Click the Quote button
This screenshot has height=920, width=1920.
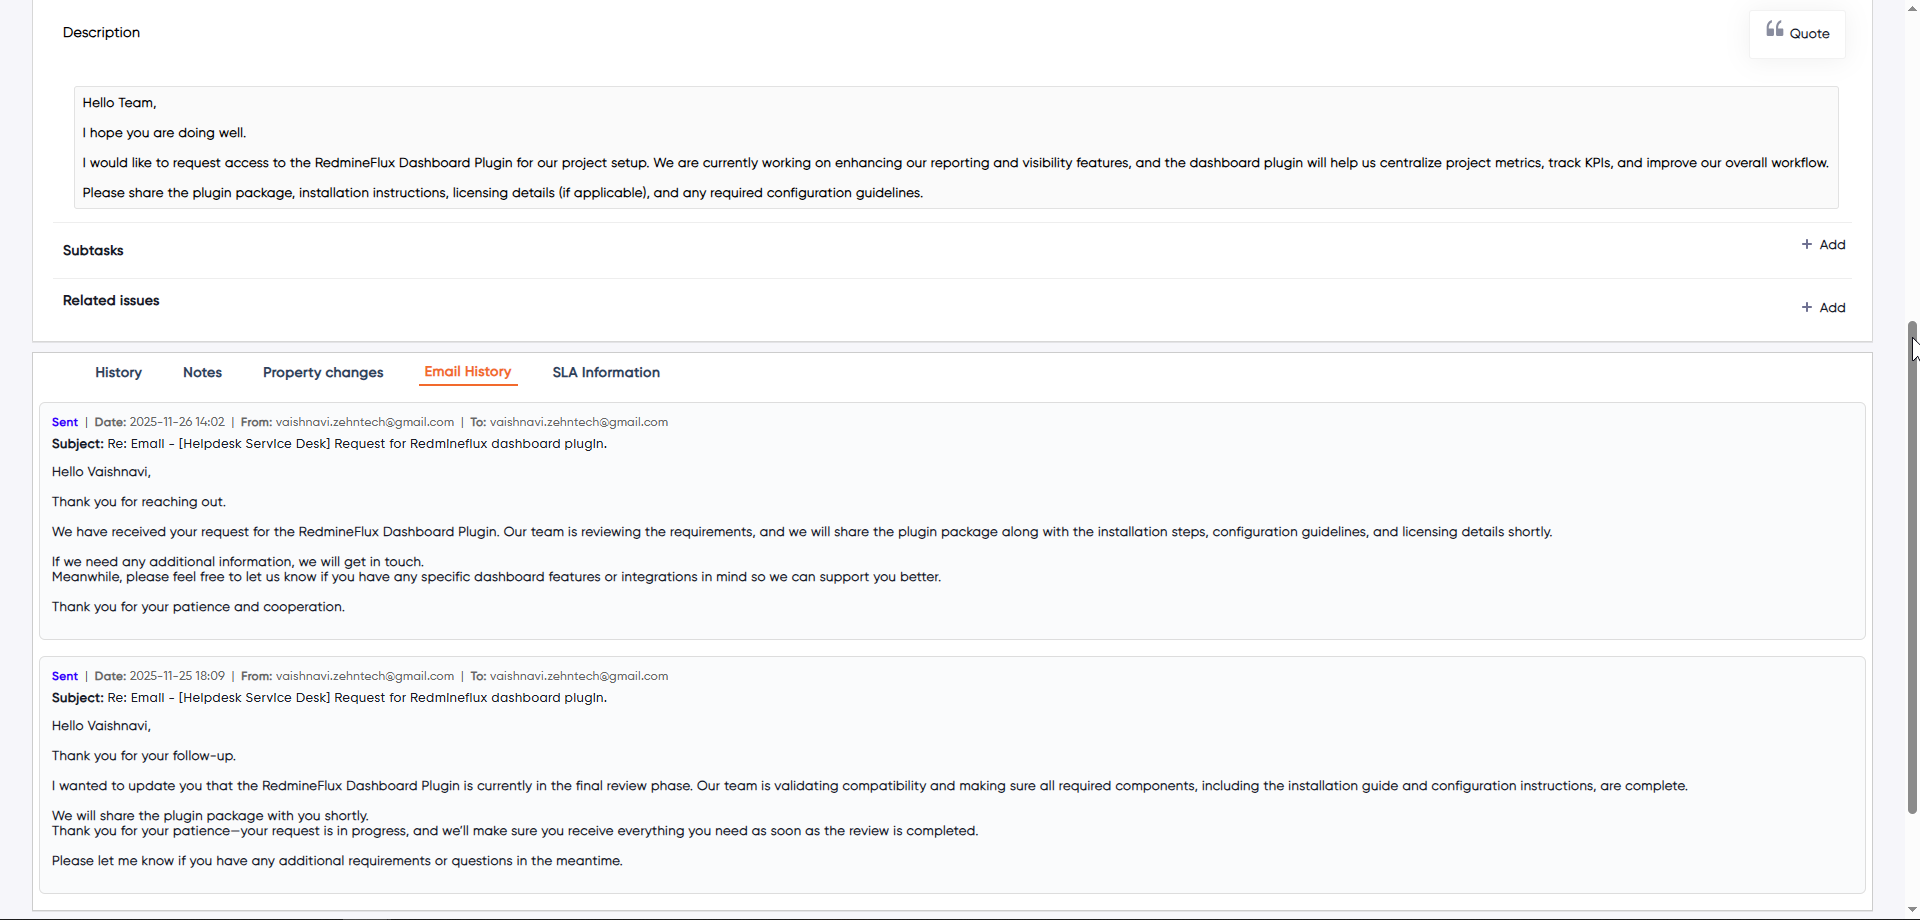click(x=1797, y=33)
